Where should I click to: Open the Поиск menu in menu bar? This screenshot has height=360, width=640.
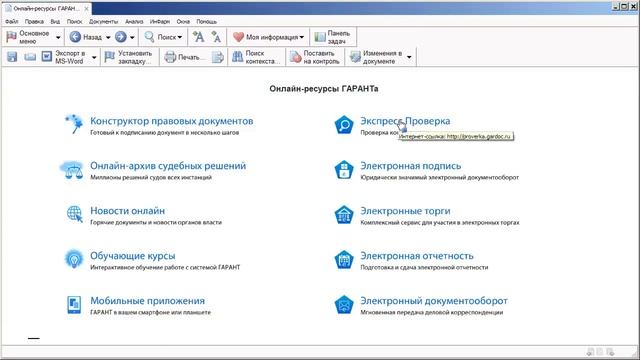click(74, 22)
